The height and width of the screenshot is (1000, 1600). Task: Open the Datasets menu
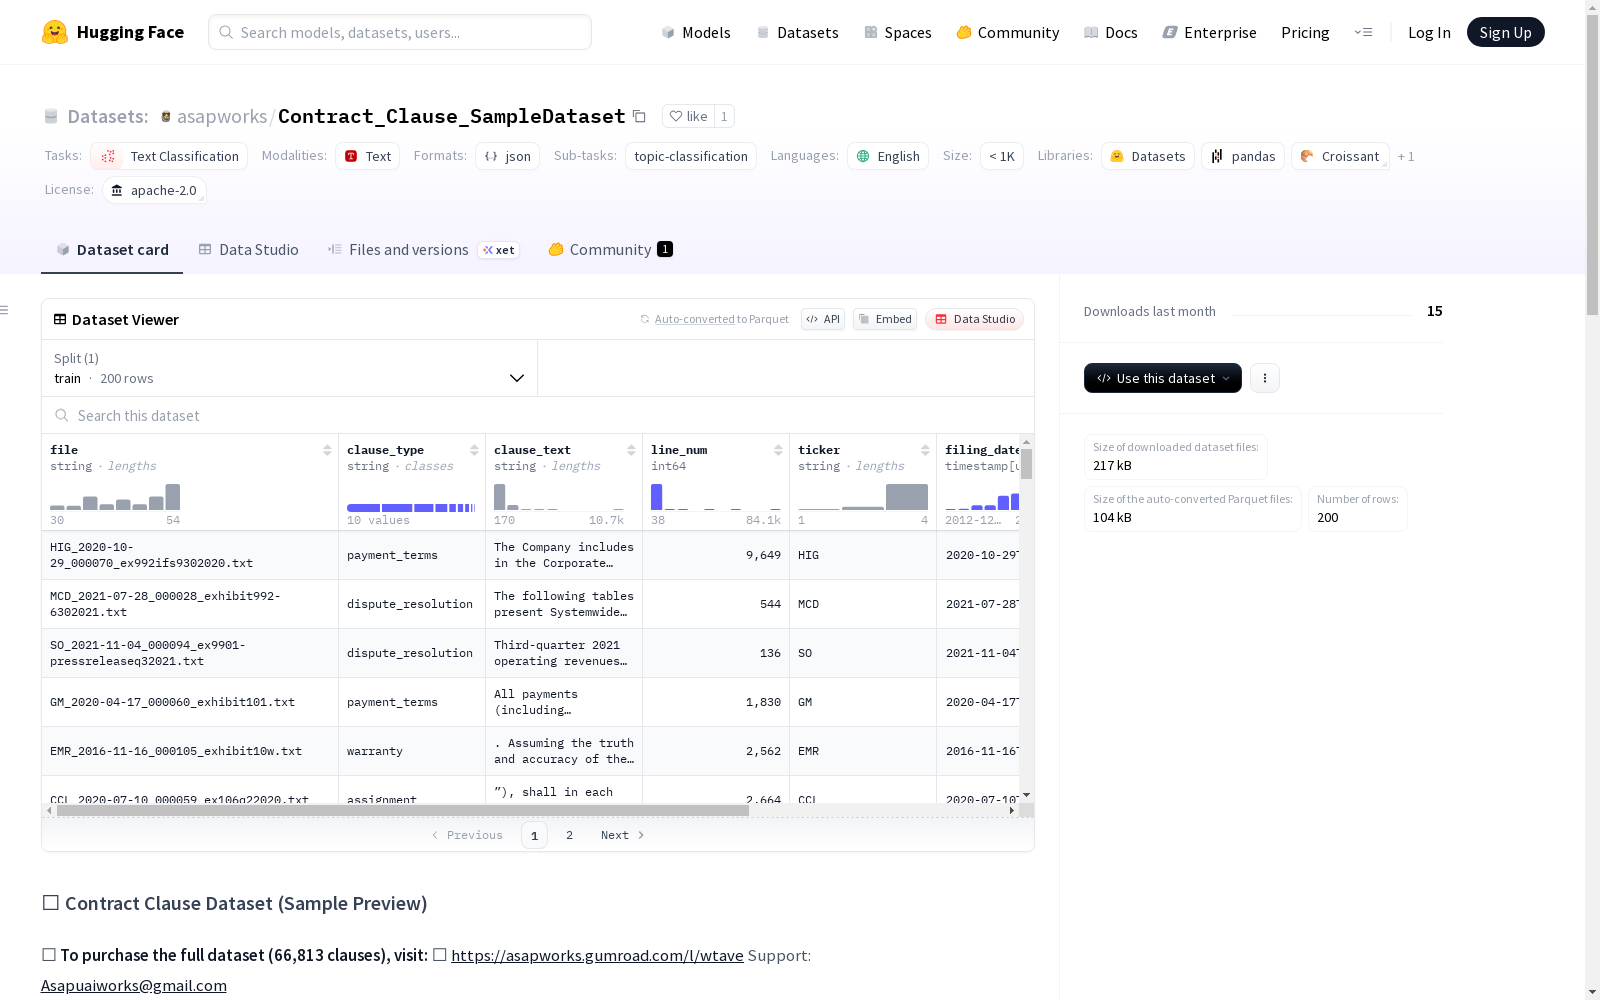[x=797, y=32]
